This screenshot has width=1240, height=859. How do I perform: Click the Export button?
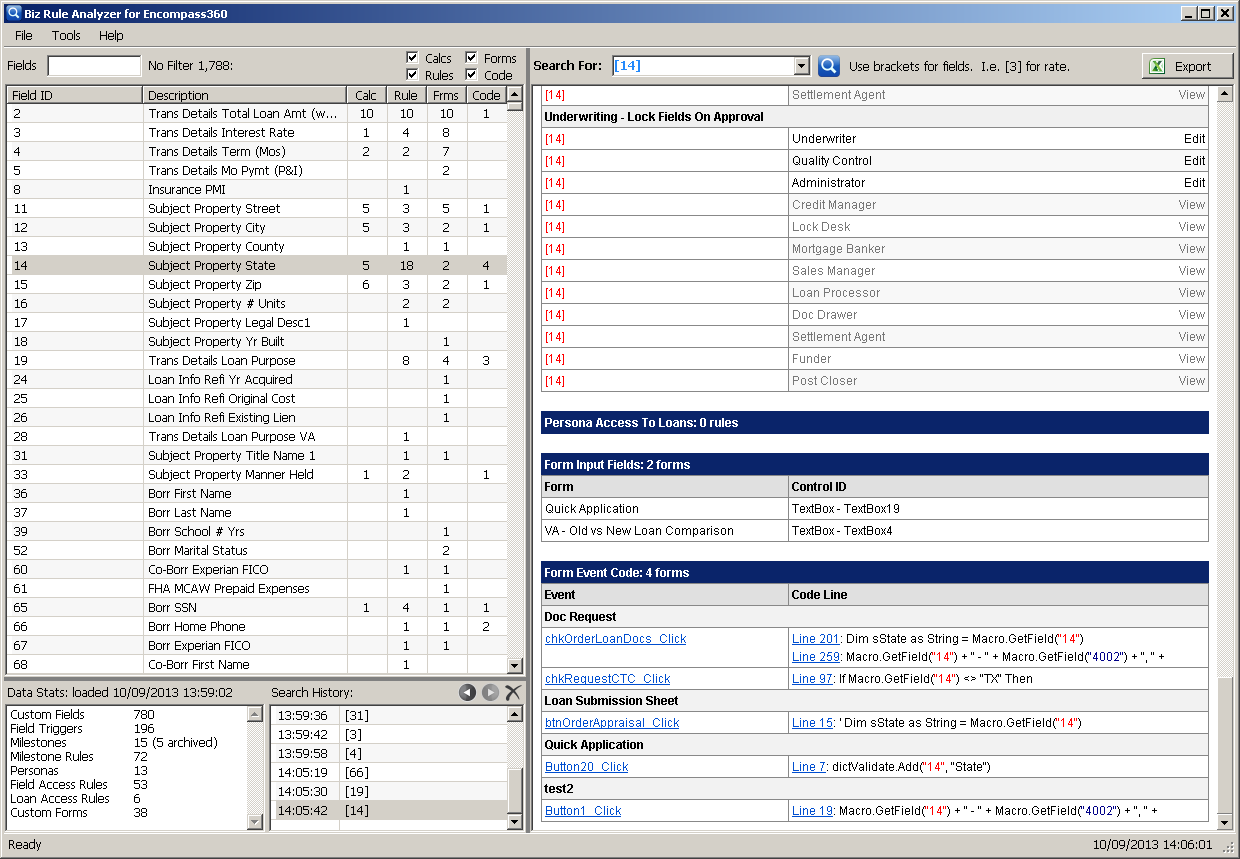(1186, 65)
